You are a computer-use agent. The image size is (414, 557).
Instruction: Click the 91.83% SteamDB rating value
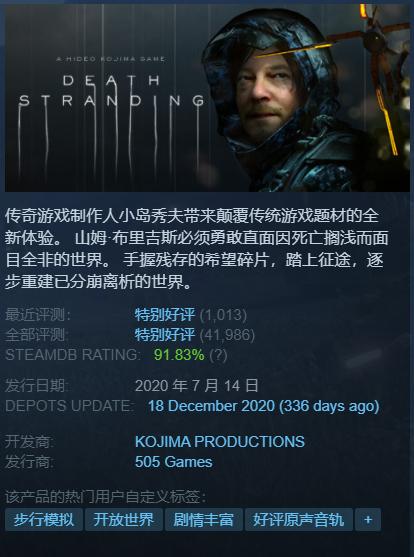tap(179, 355)
